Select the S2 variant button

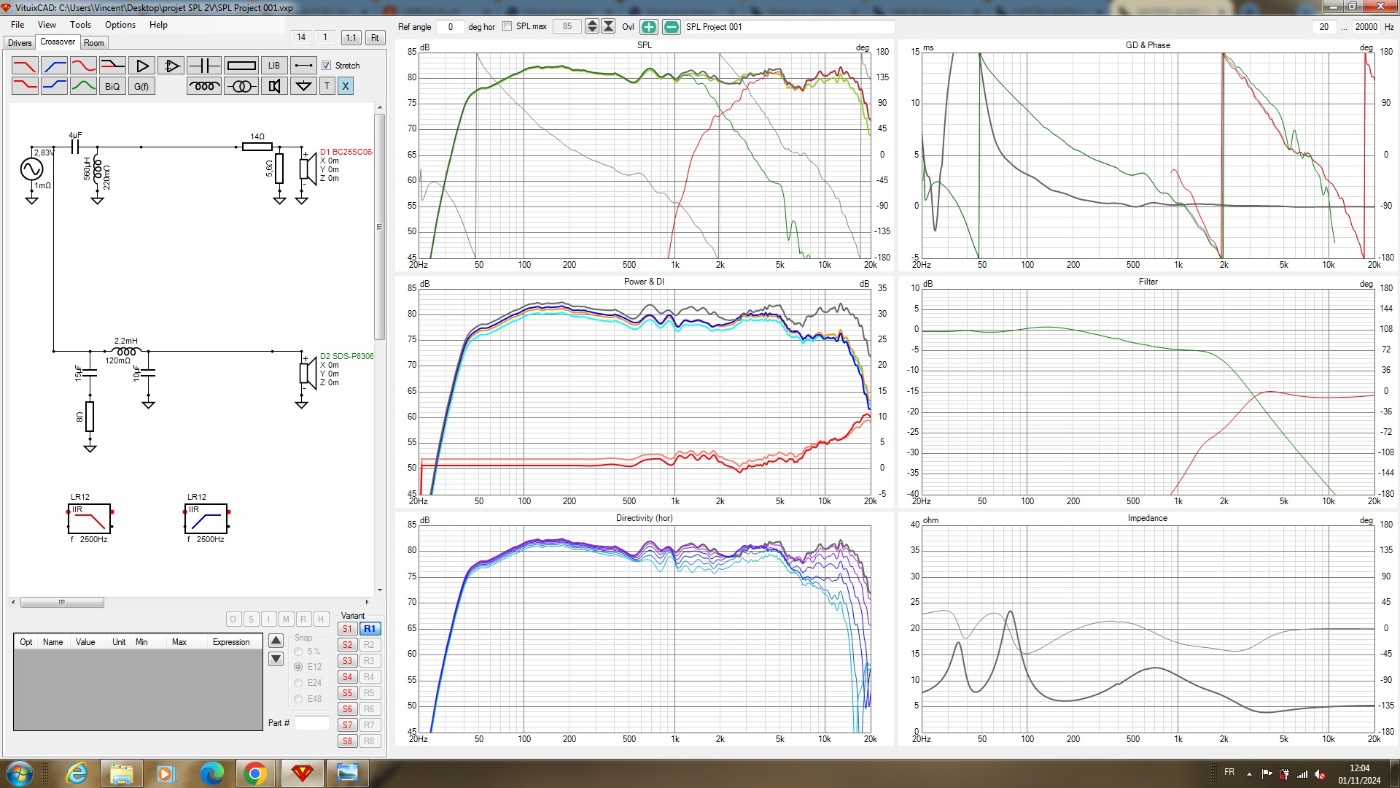point(347,645)
